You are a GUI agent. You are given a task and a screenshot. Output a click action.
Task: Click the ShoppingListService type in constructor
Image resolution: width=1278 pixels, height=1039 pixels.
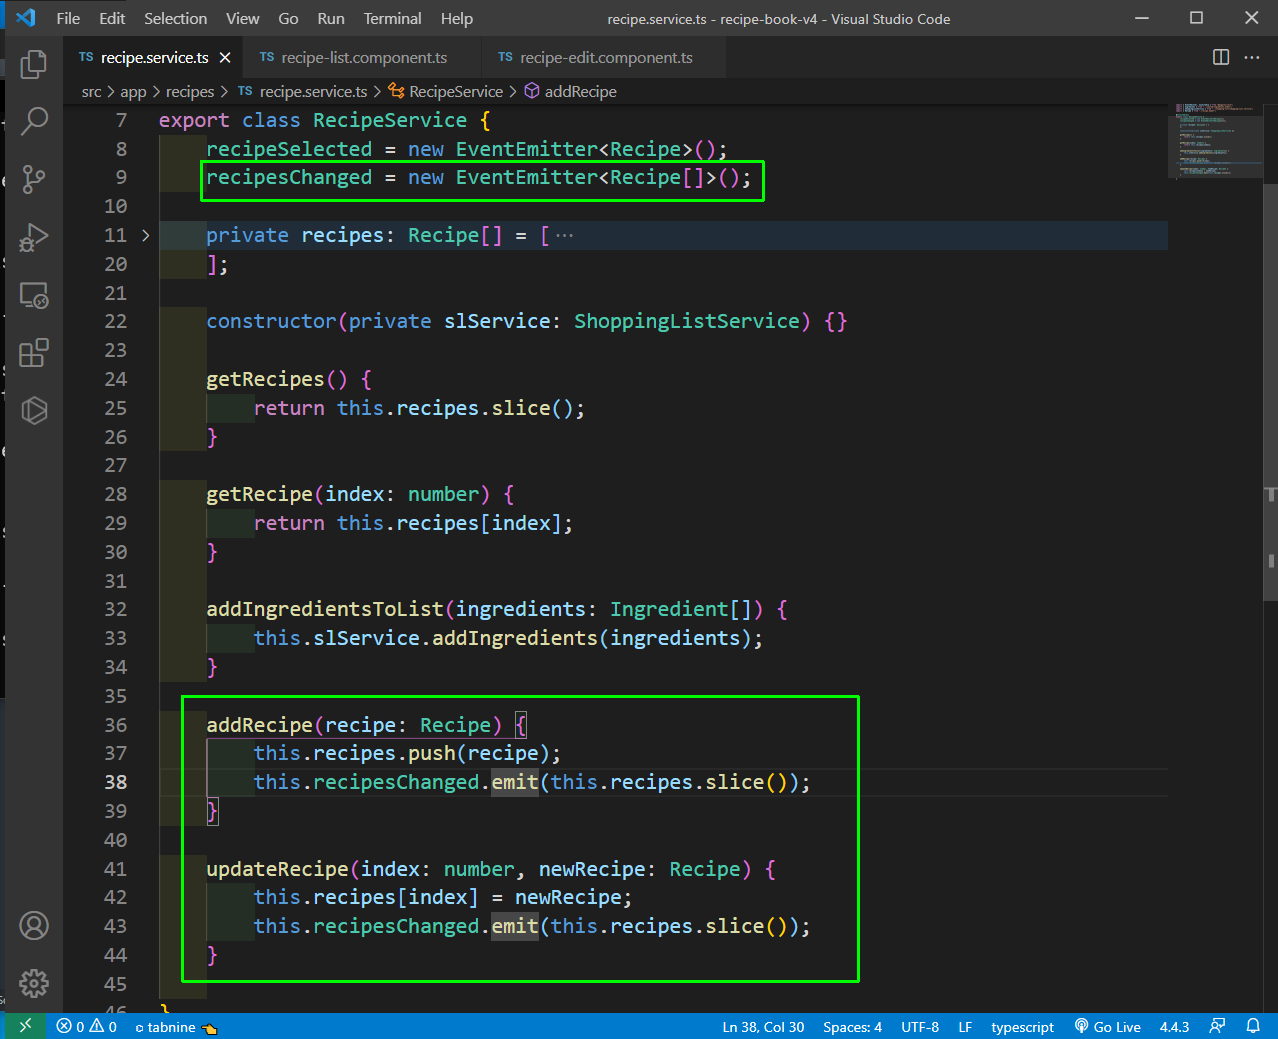point(687,322)
